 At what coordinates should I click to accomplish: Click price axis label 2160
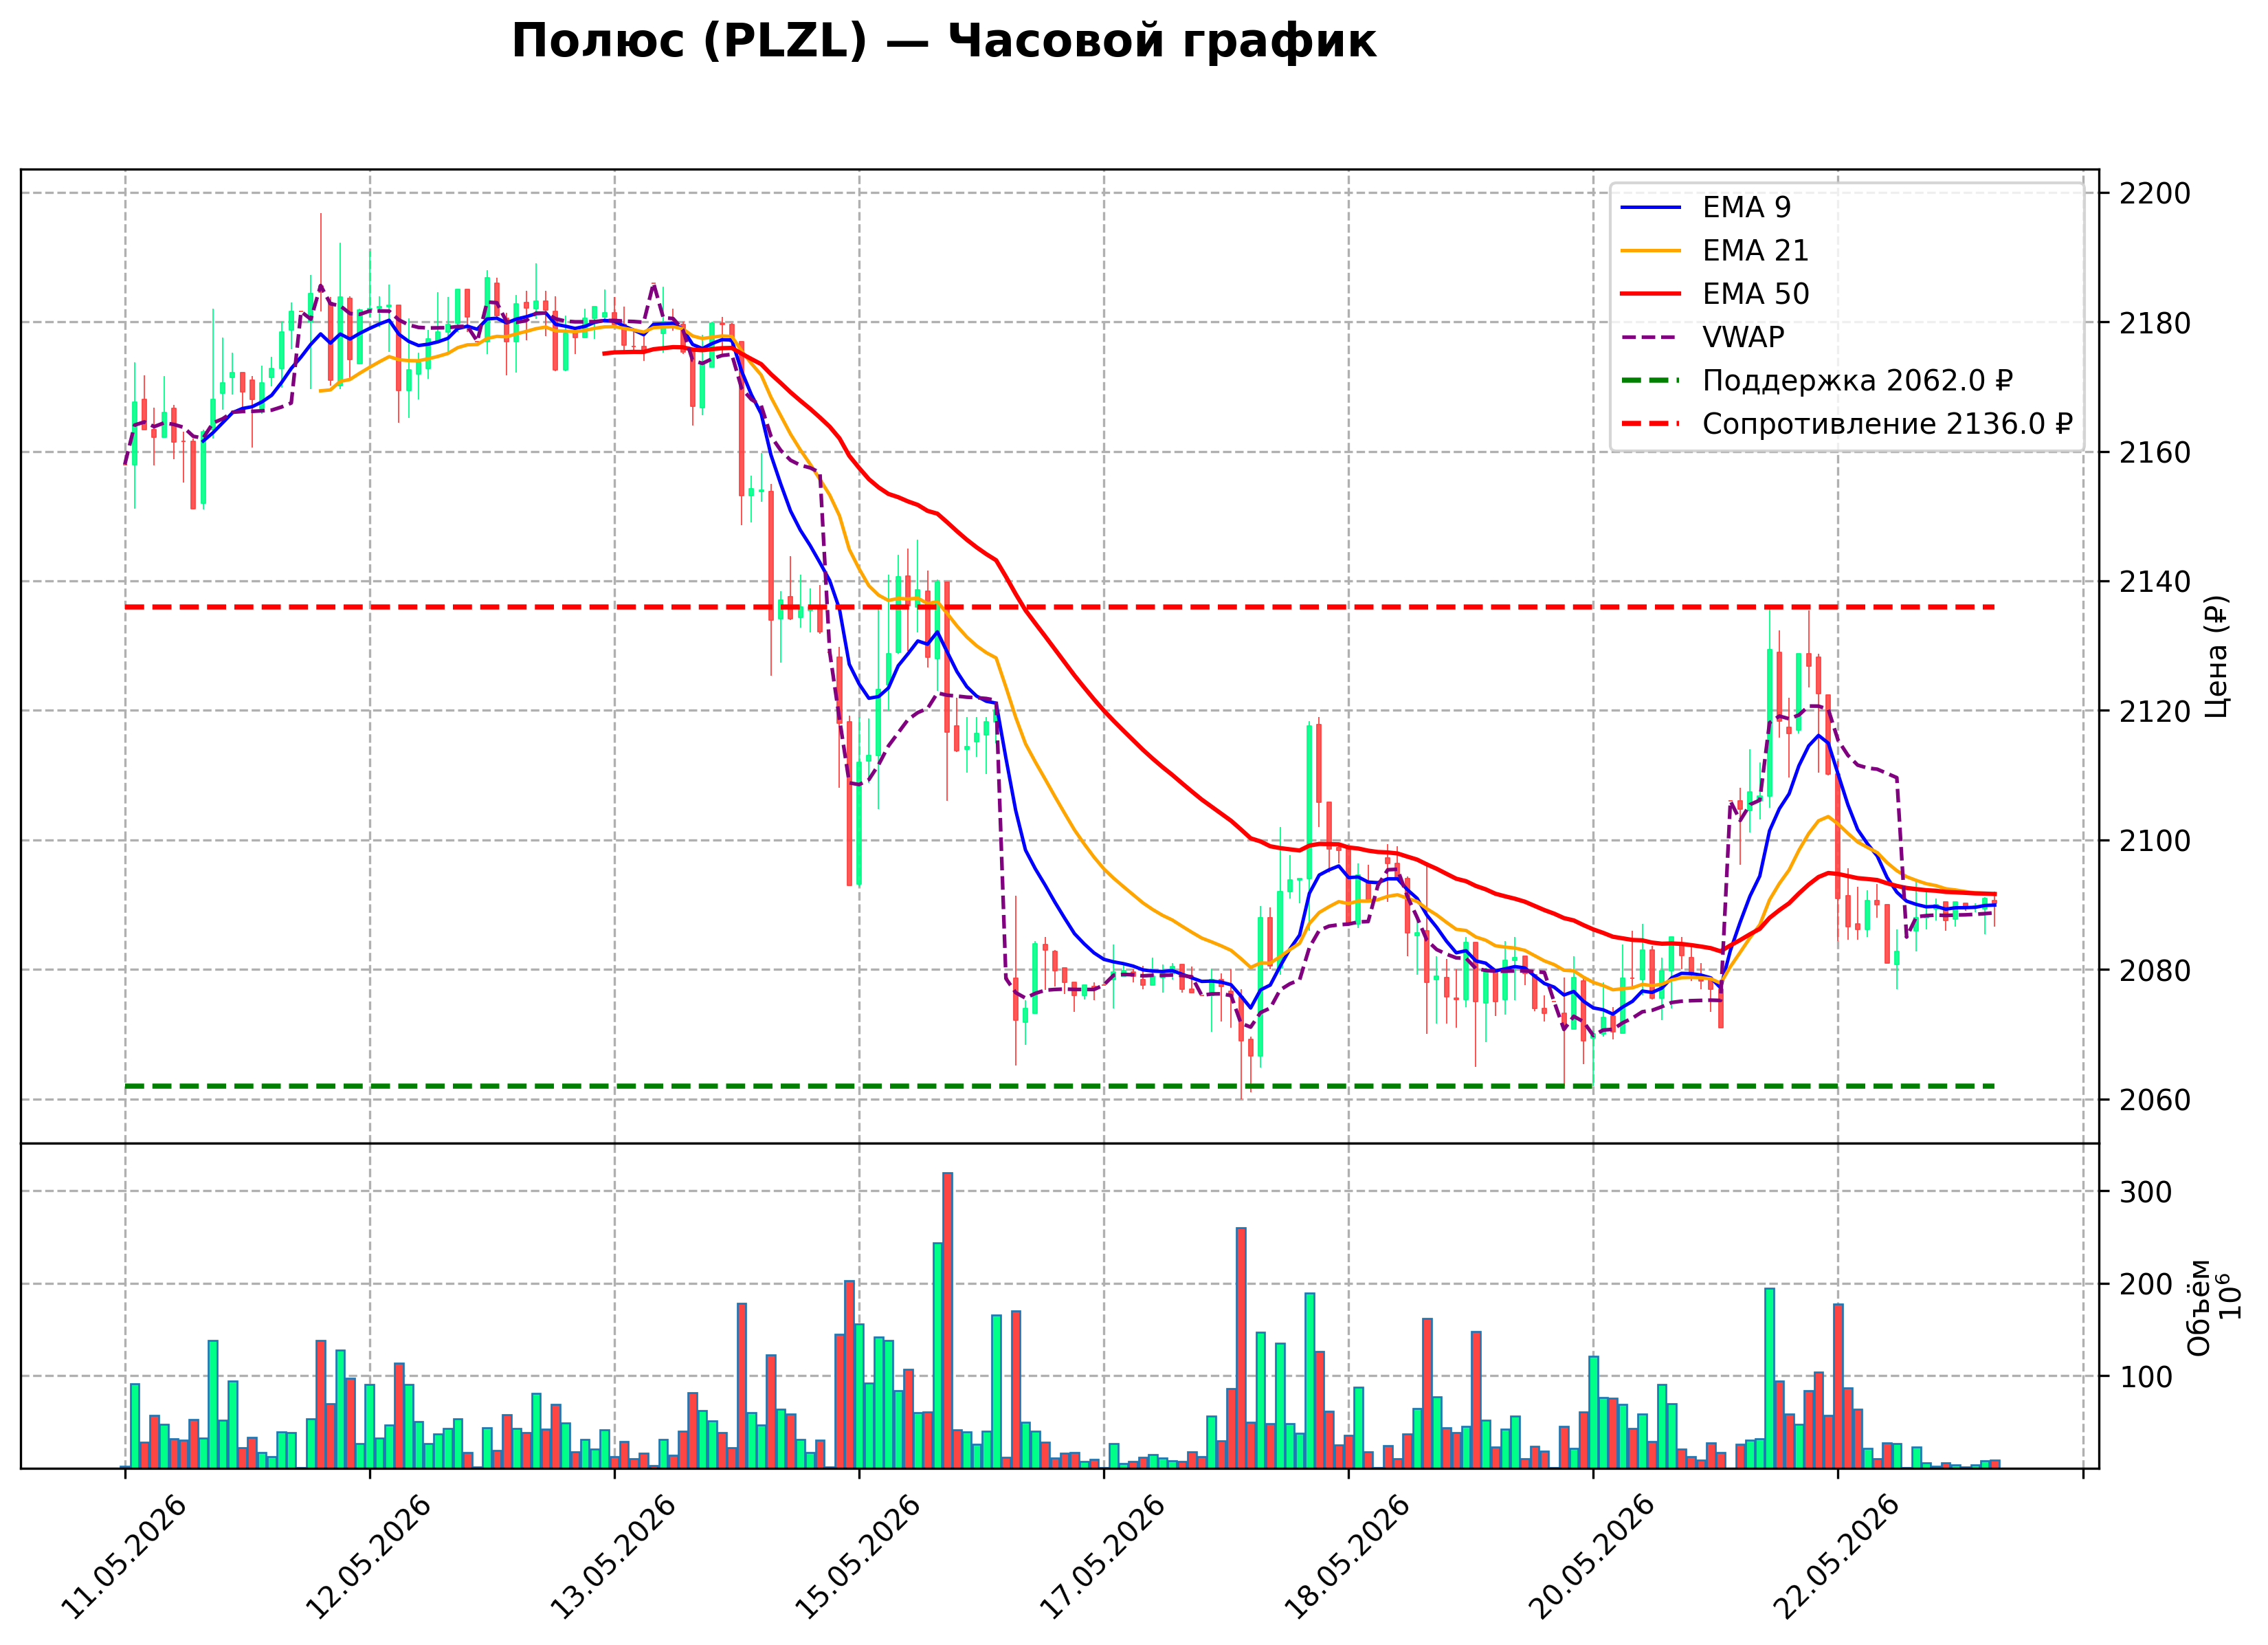tap(2155, 452)
